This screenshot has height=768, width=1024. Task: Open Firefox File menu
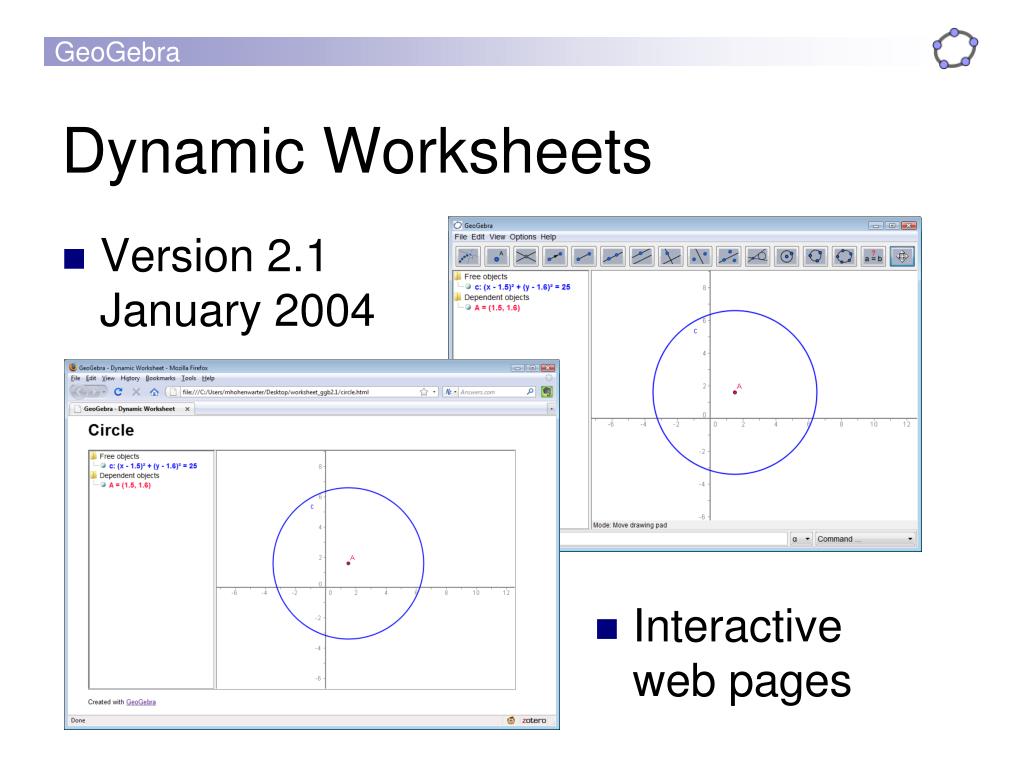(75, 378)
